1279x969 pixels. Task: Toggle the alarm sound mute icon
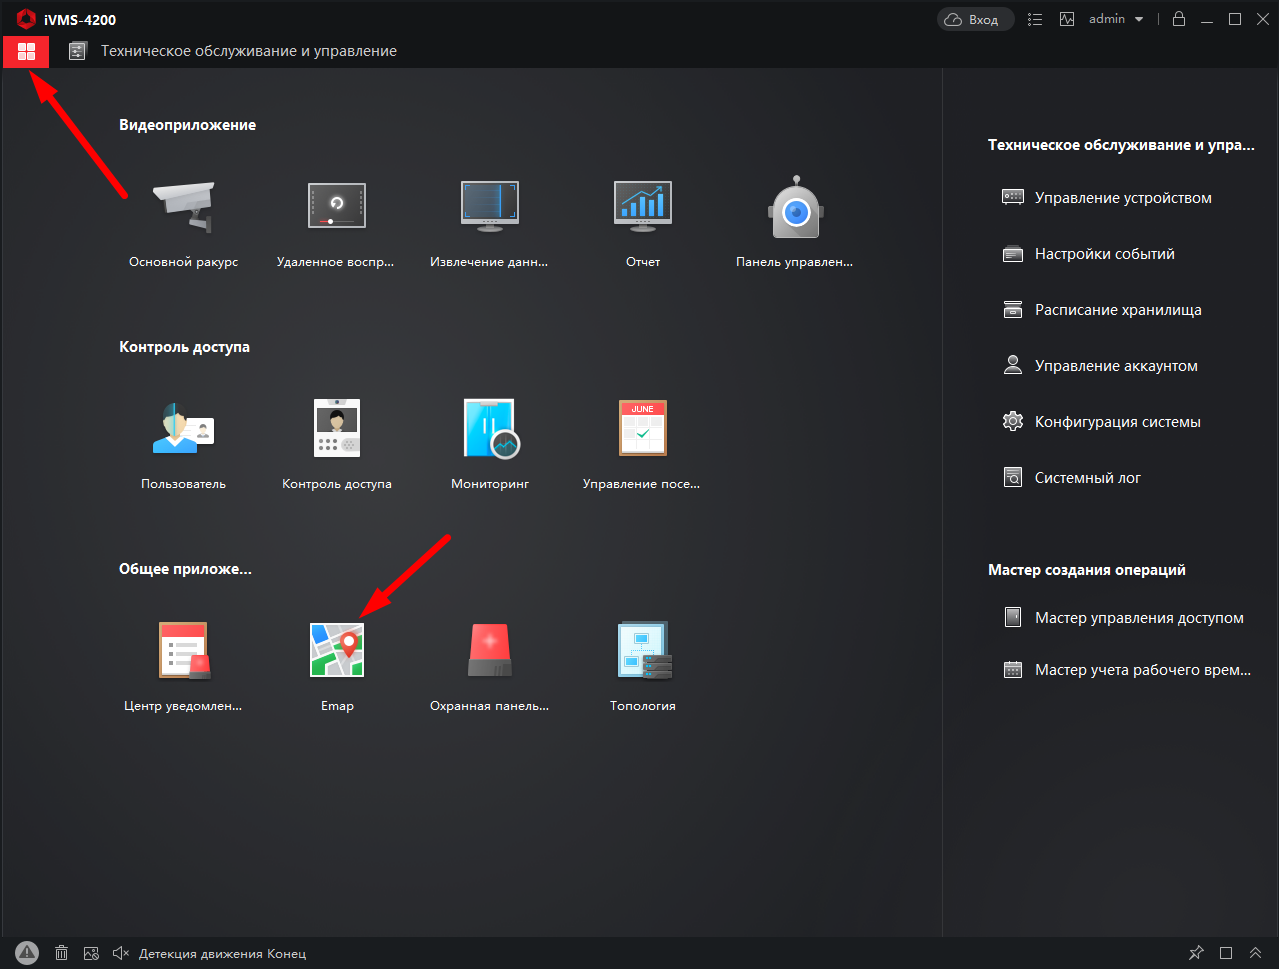[x=121, y=953]
